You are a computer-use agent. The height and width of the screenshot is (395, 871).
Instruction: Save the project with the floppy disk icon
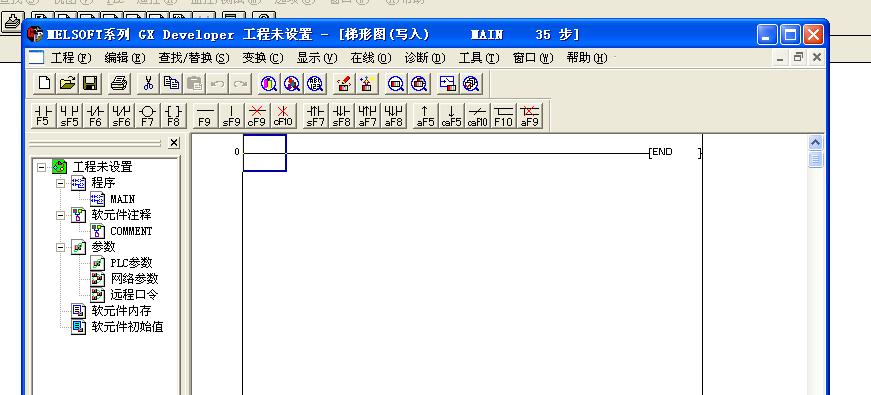(x=91, y=84)
